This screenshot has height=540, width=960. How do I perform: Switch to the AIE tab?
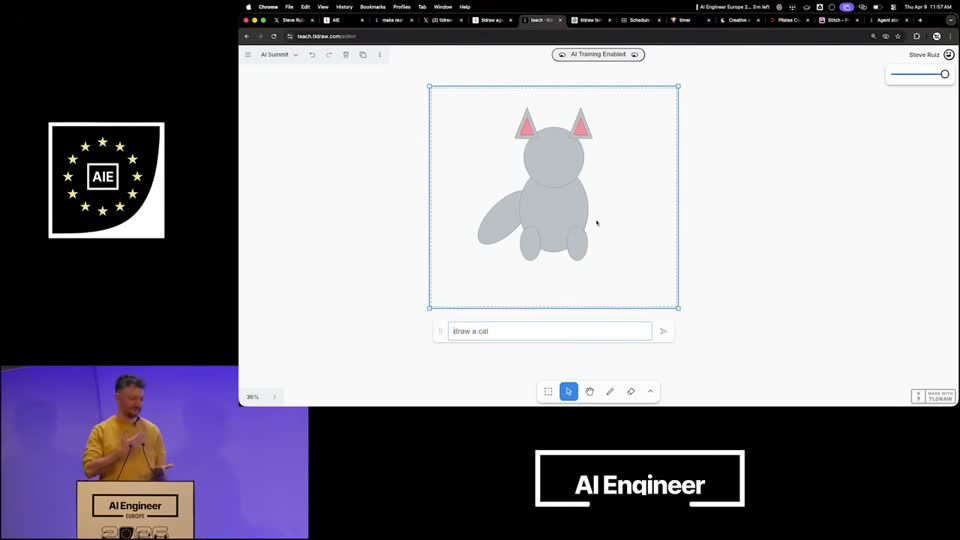click(343, 20)
